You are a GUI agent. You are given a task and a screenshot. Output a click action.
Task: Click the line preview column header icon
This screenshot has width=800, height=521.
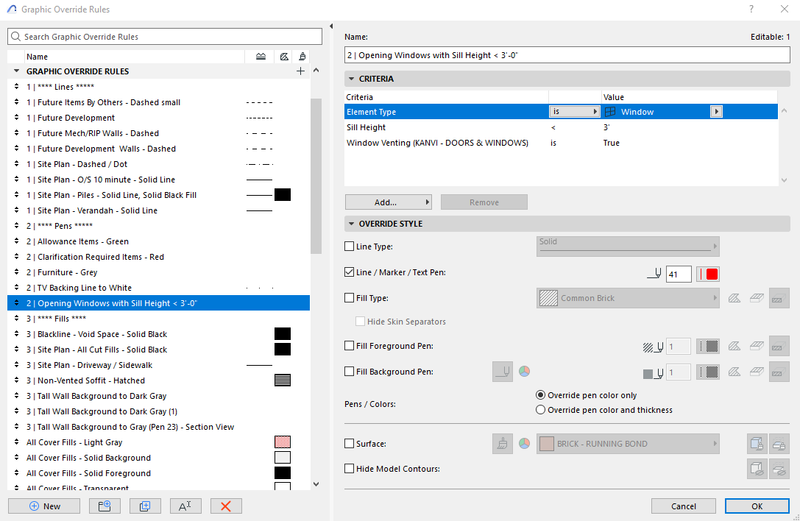[261, 57]
